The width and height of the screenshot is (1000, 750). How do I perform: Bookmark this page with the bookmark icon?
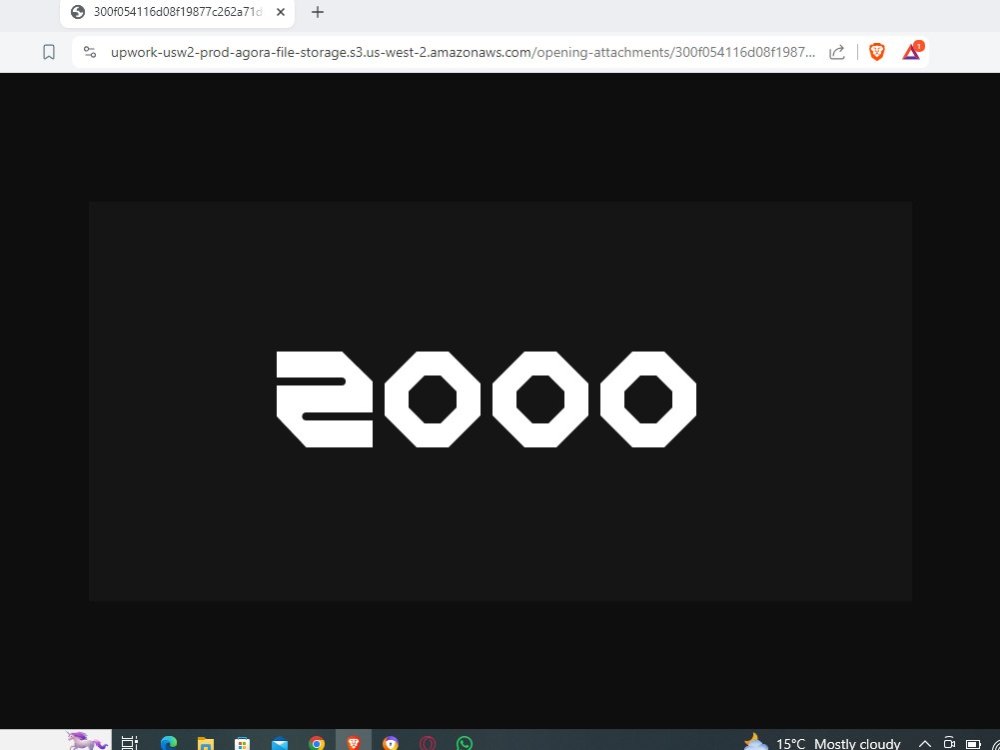49,52
